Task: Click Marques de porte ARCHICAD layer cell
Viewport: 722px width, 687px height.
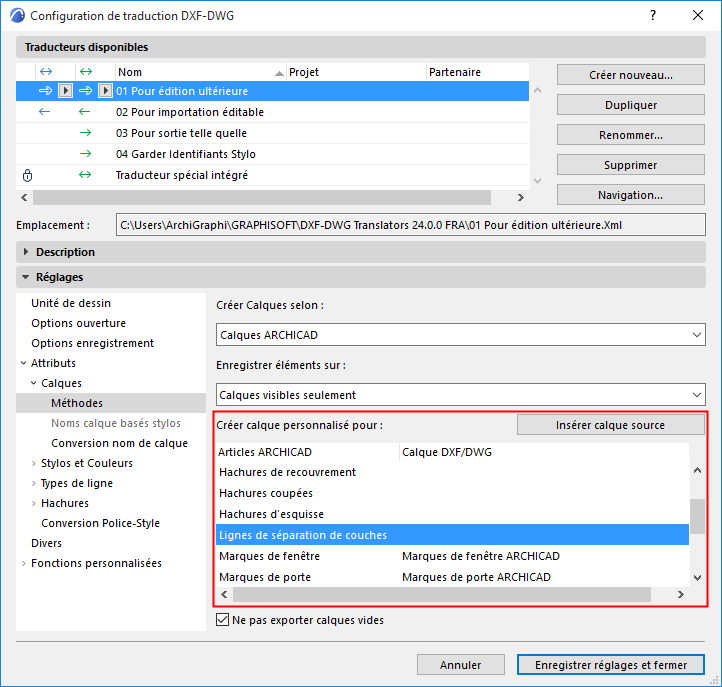Action: coord(476,577)
